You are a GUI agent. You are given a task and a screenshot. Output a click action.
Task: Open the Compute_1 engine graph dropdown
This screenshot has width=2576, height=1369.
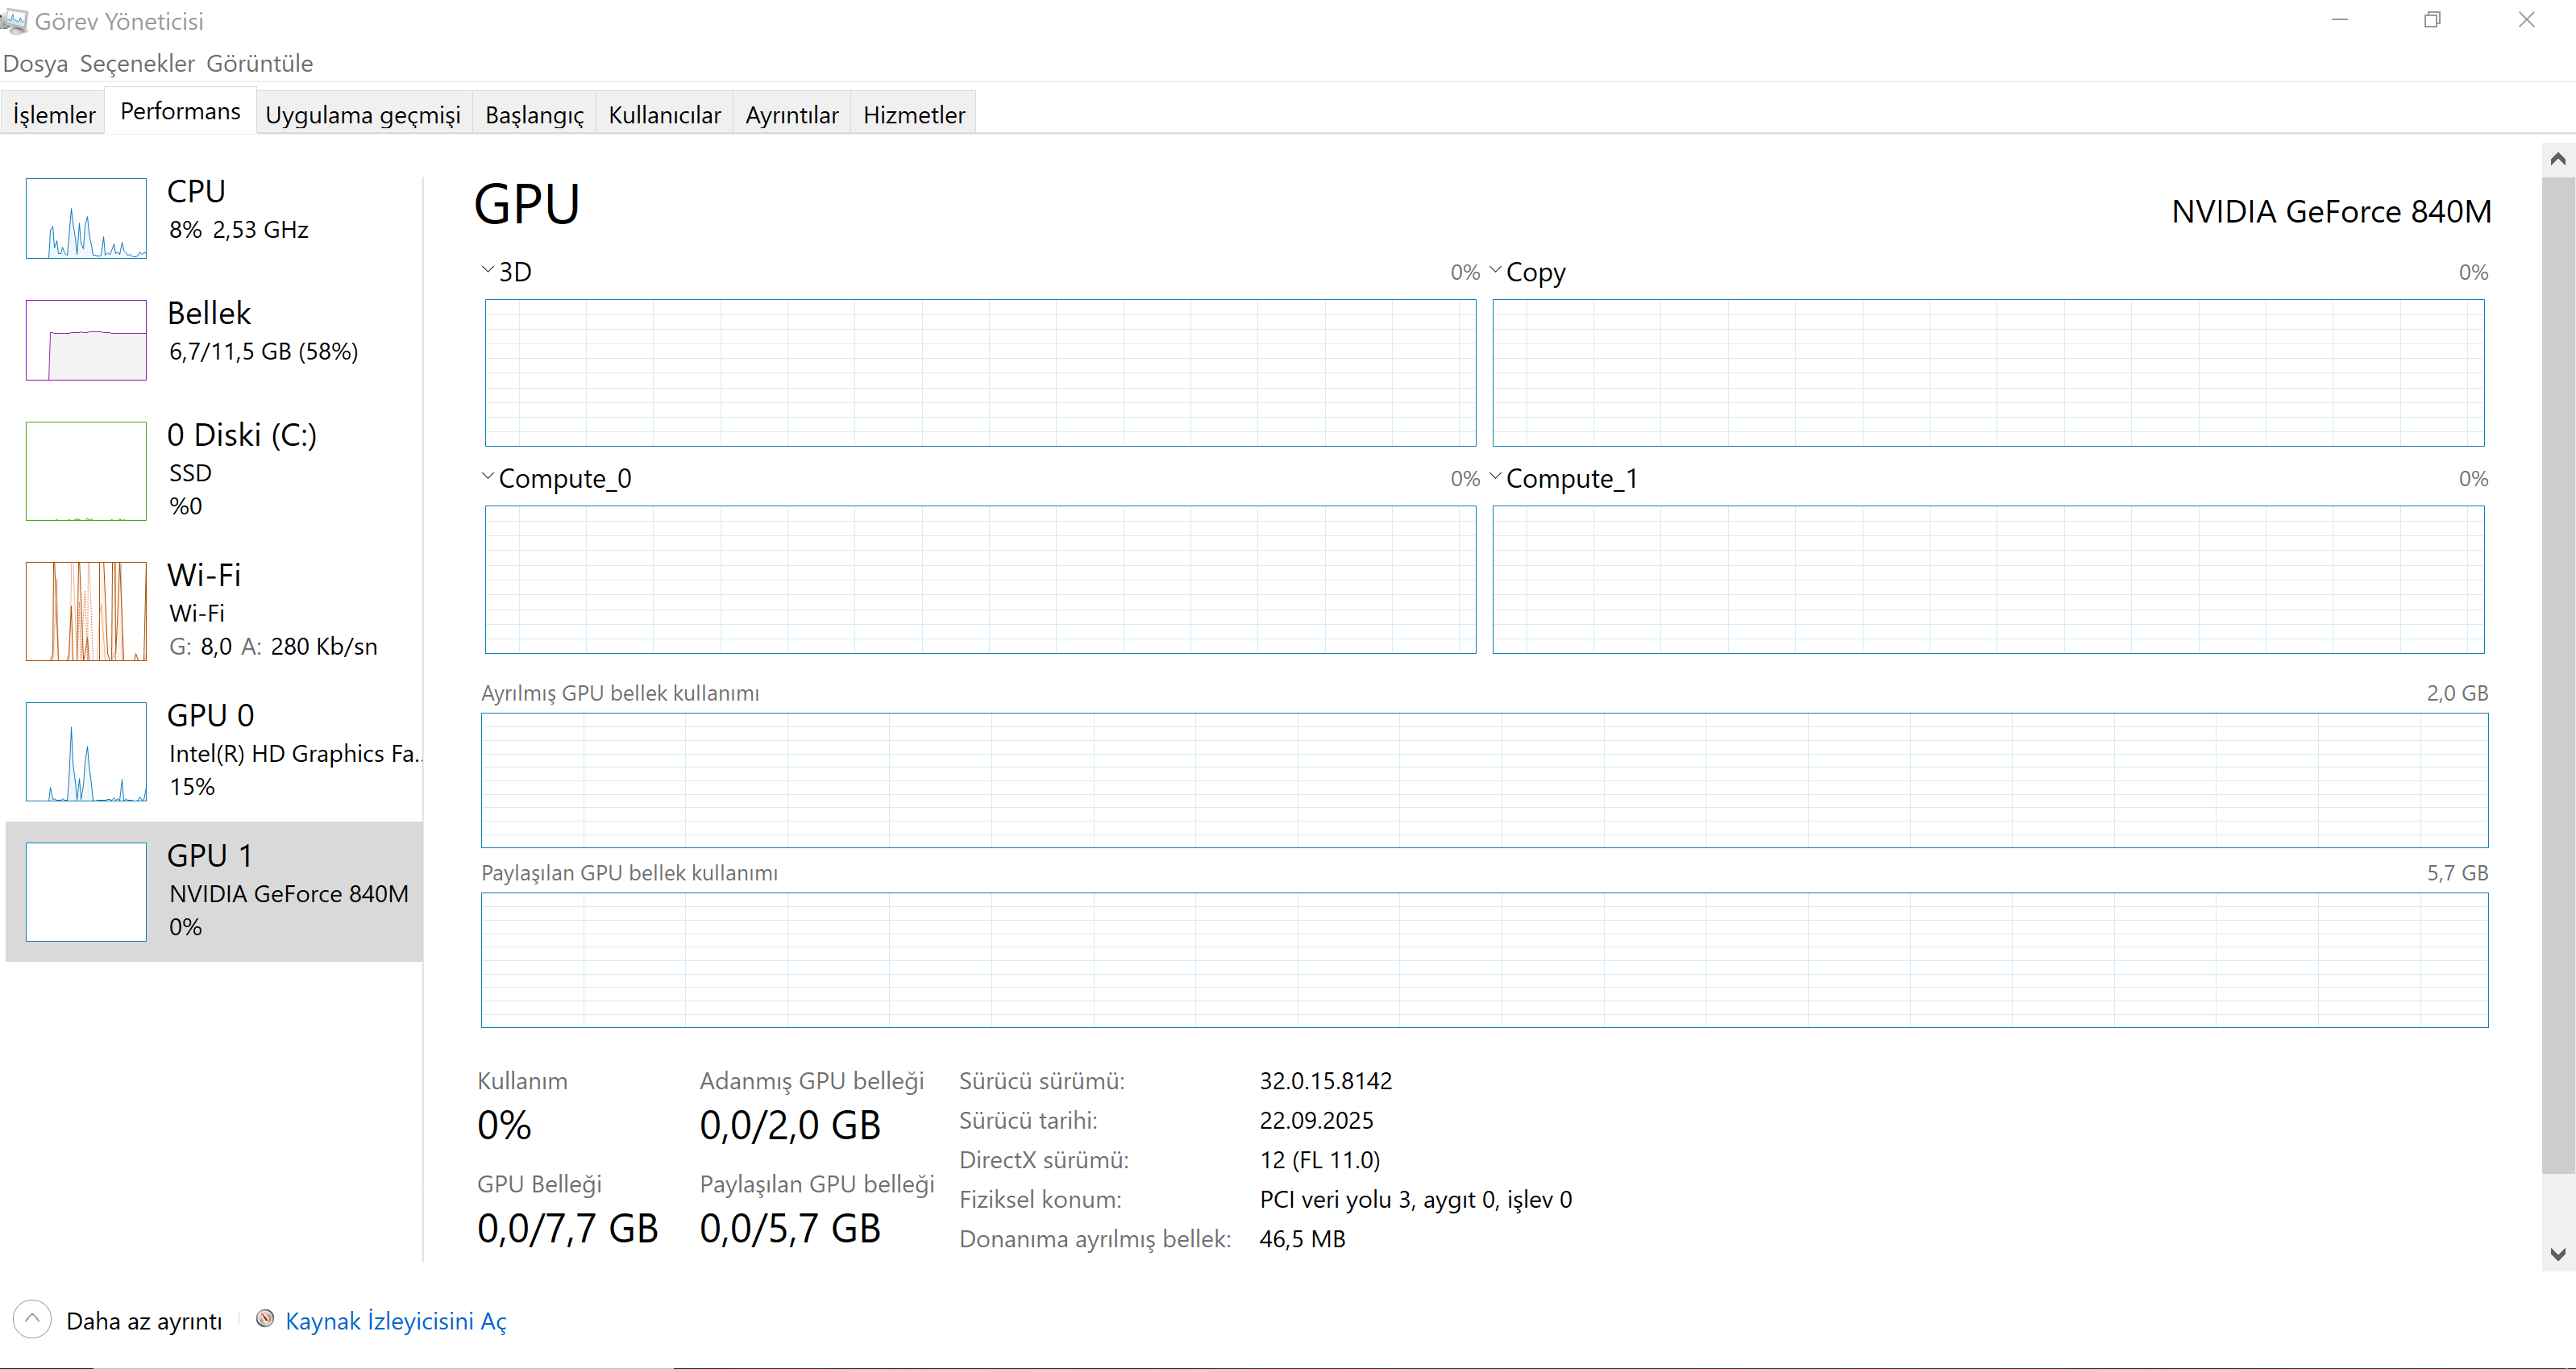pos(1495,477)
